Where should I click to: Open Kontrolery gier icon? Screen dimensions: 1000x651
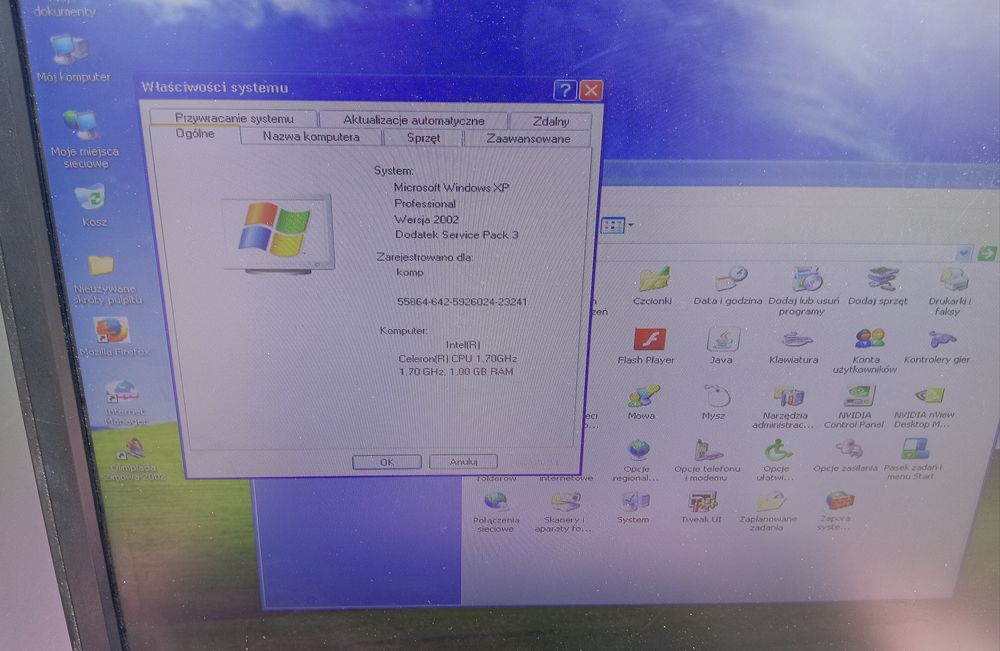click(x=937, y=346)
